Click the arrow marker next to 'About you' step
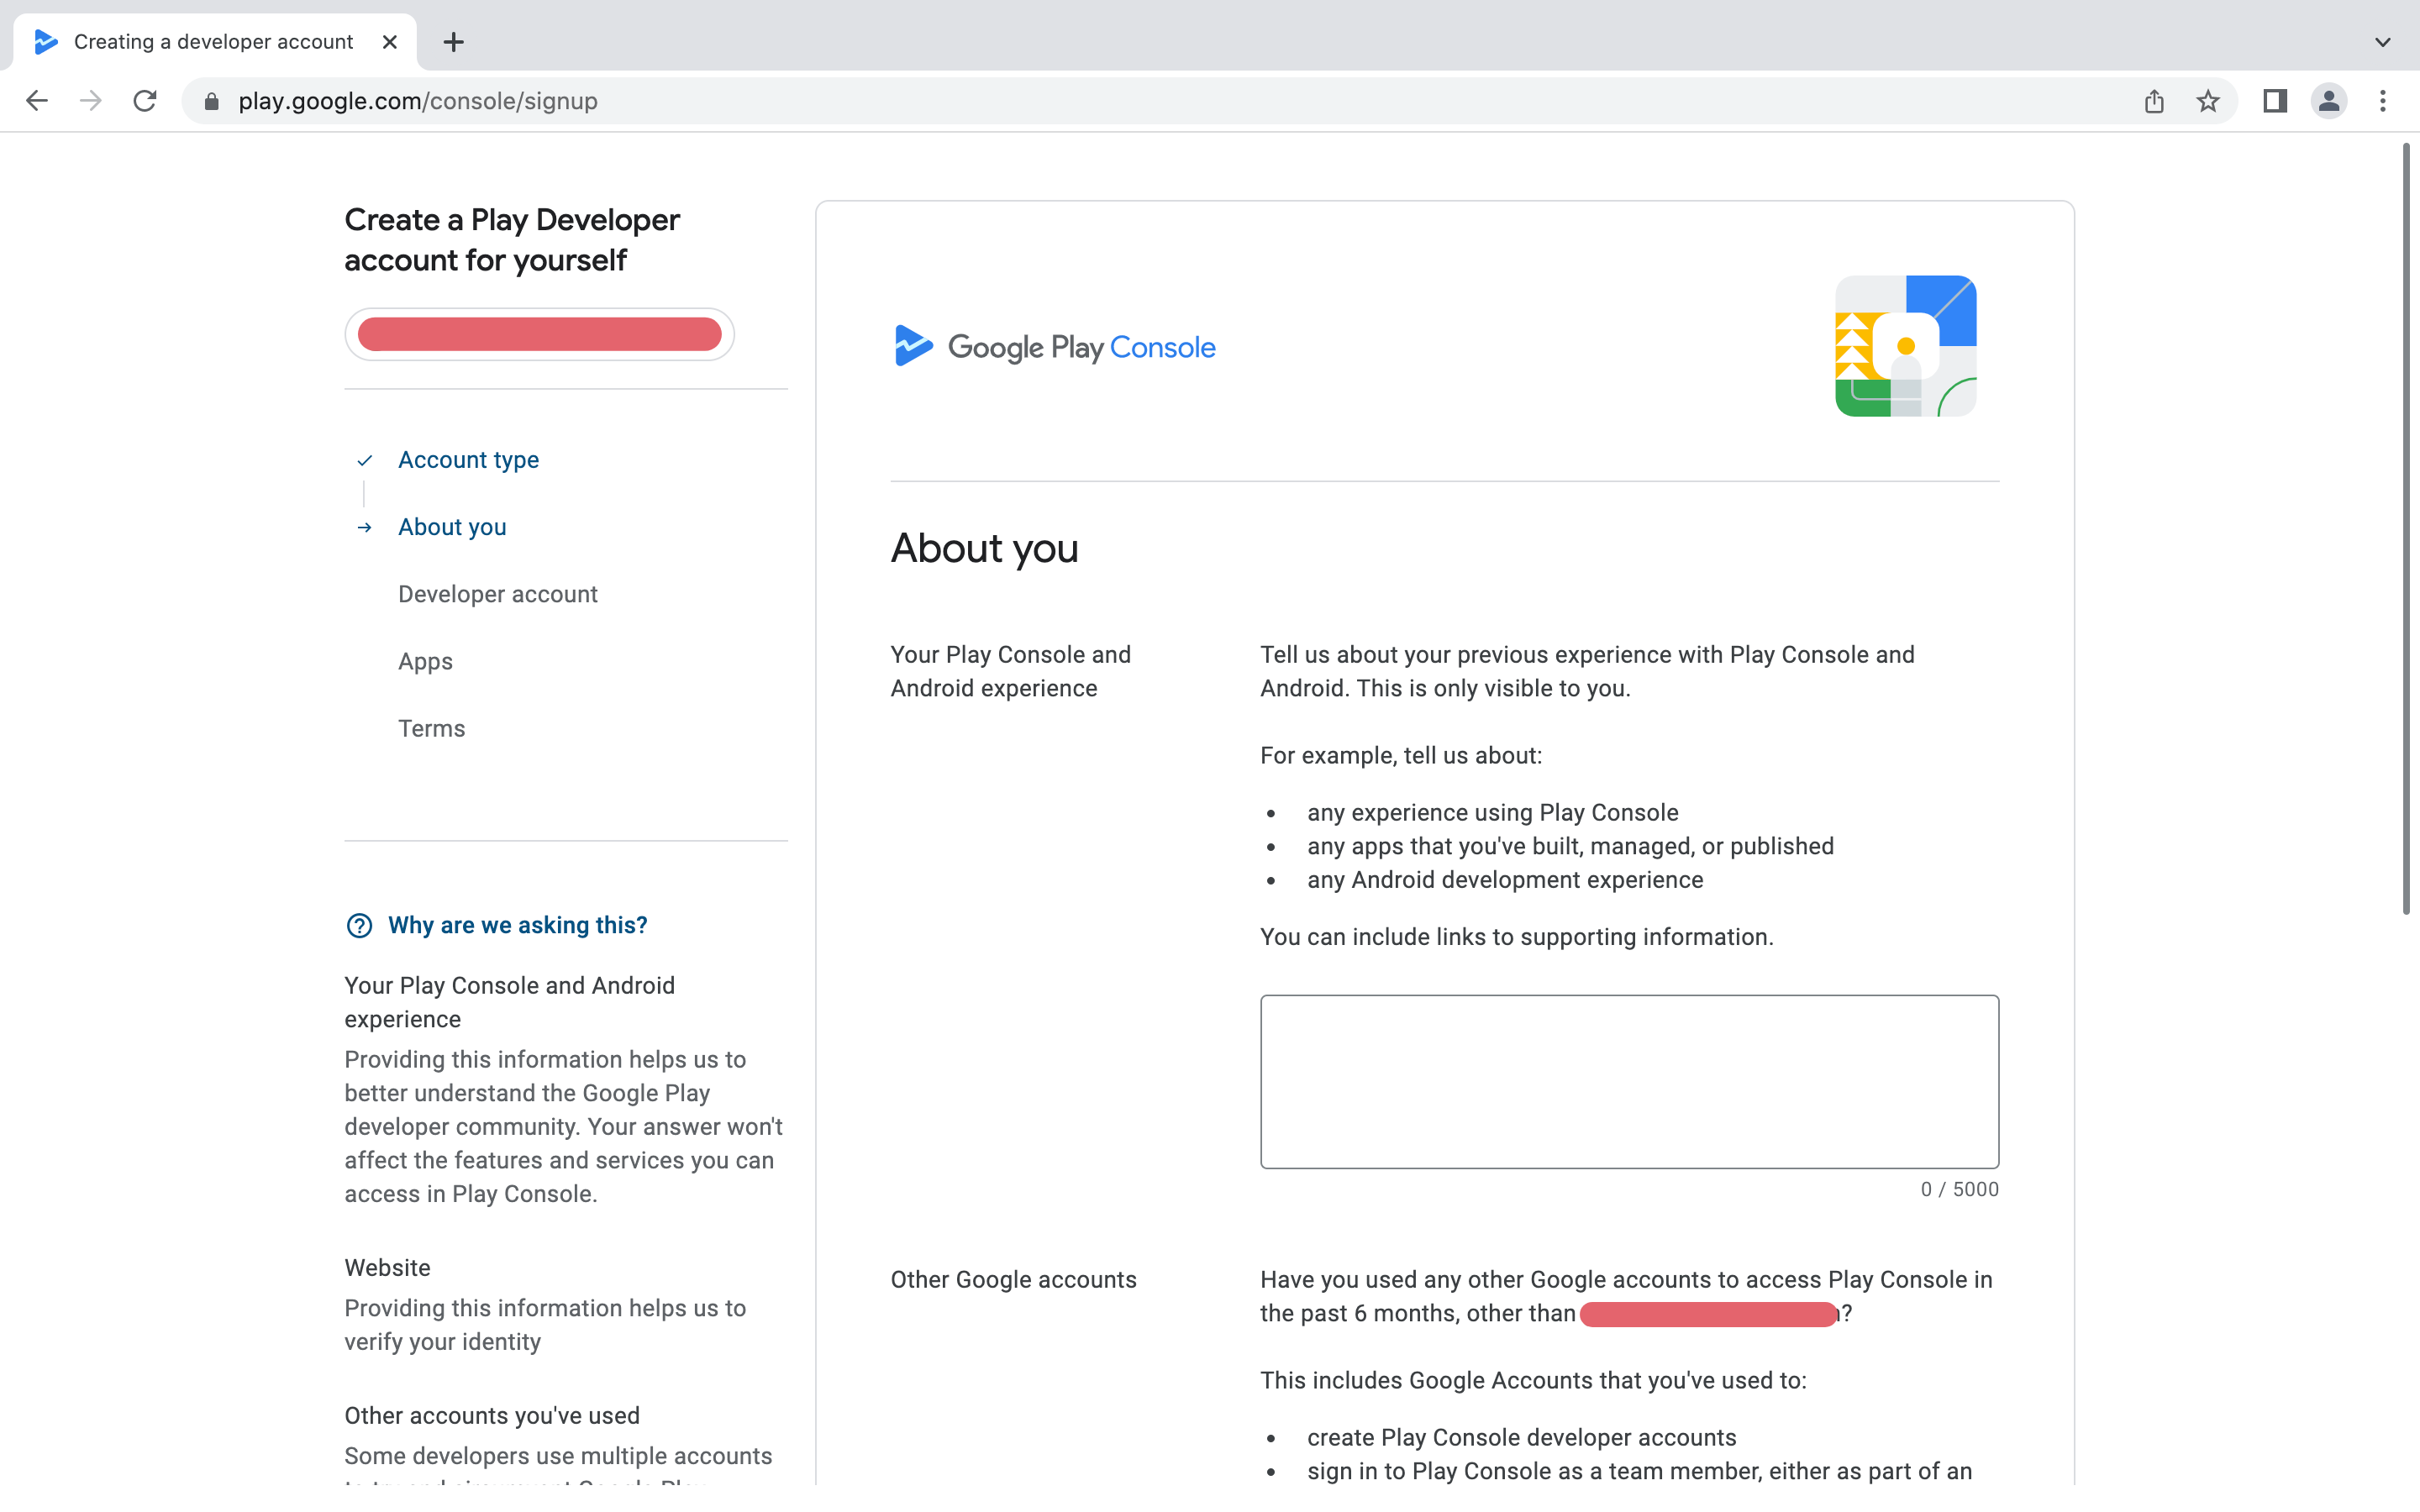 pos(364,527)
